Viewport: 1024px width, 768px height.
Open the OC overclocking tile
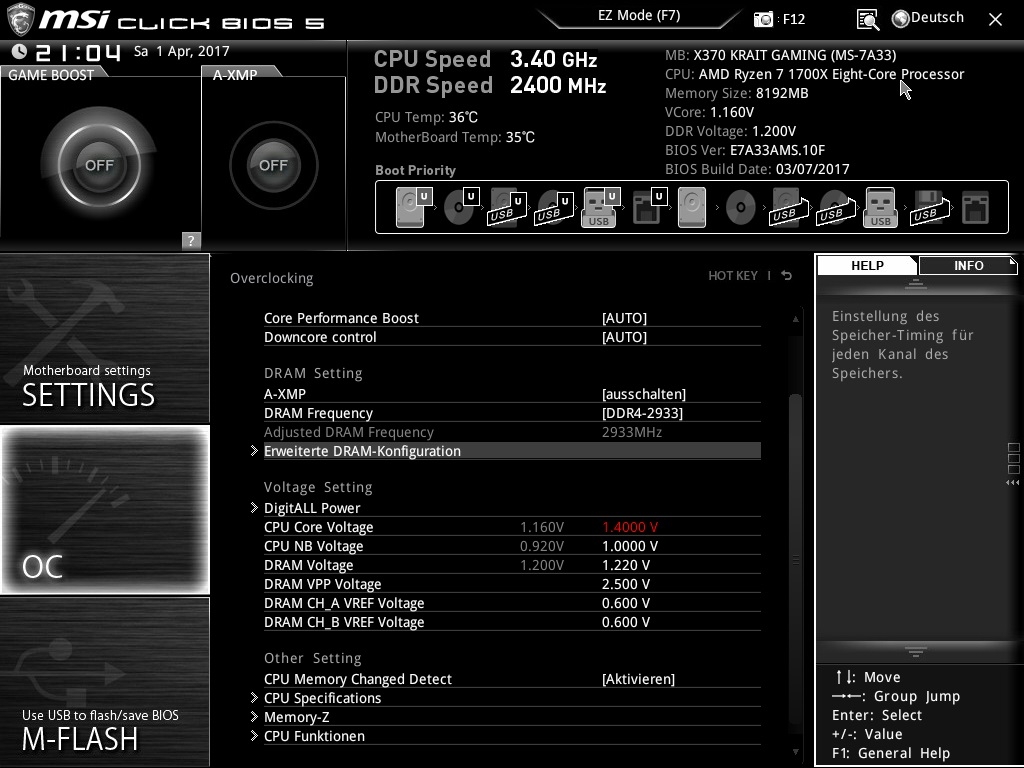point(105,509)
